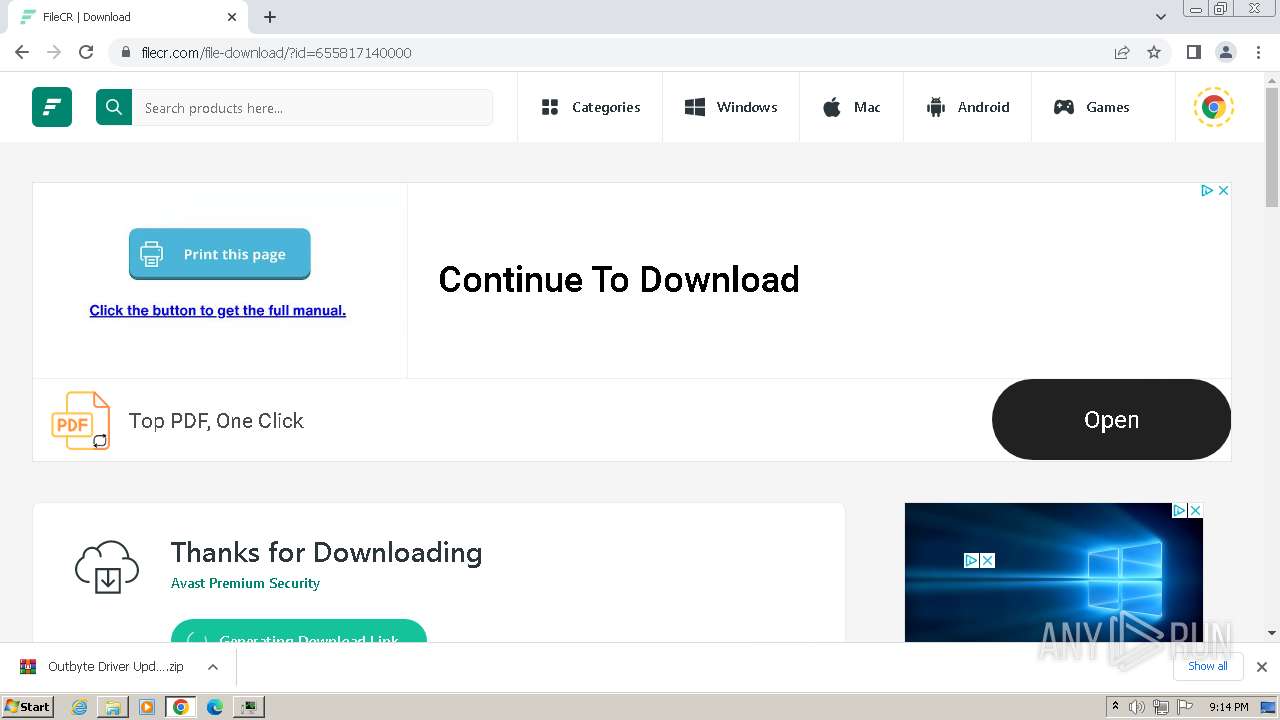Click the Top PDF, One Click text

216,421
